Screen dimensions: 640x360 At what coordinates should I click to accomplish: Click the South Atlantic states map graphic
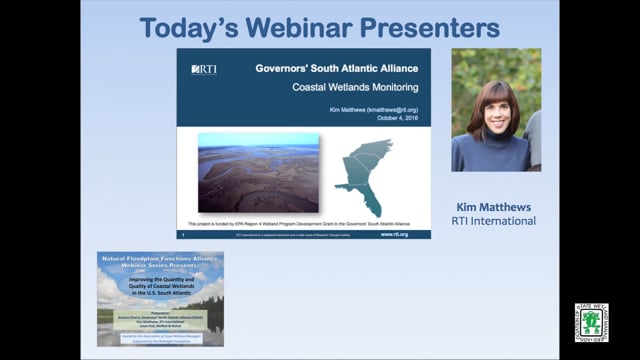pyautogui.click(x=363, y=178)
